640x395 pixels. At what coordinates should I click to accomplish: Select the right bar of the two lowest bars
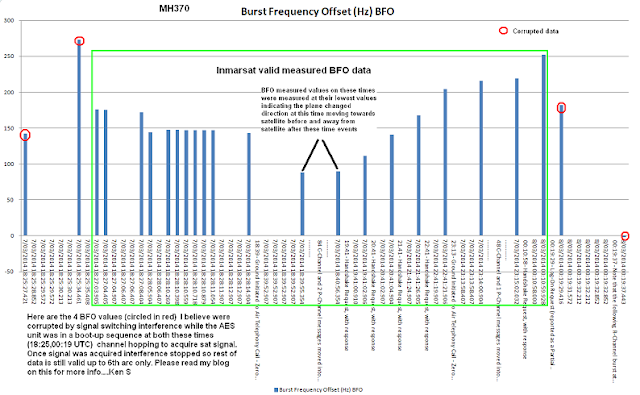click(x=338, y=203)
